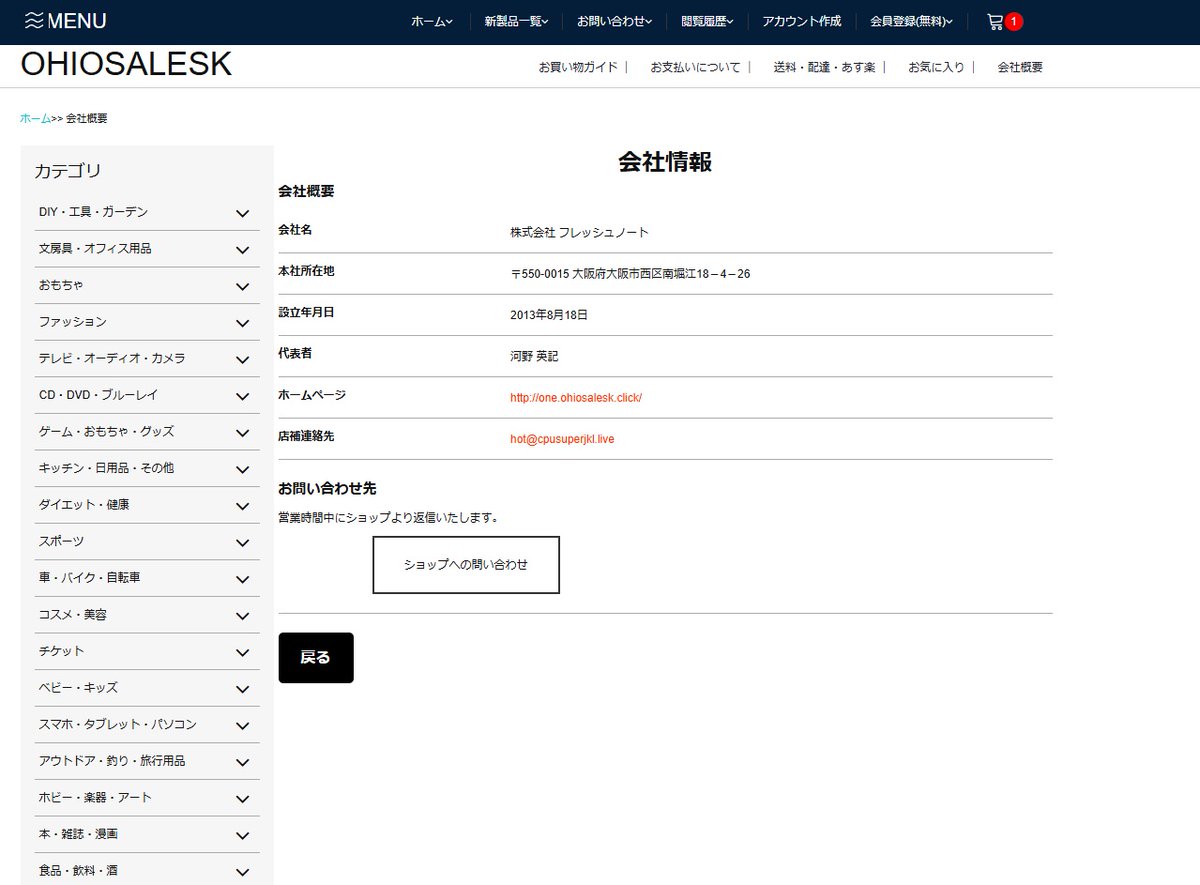
Task: Expand the DIY・工具・ガーデン category
Action: coord(147,212)
